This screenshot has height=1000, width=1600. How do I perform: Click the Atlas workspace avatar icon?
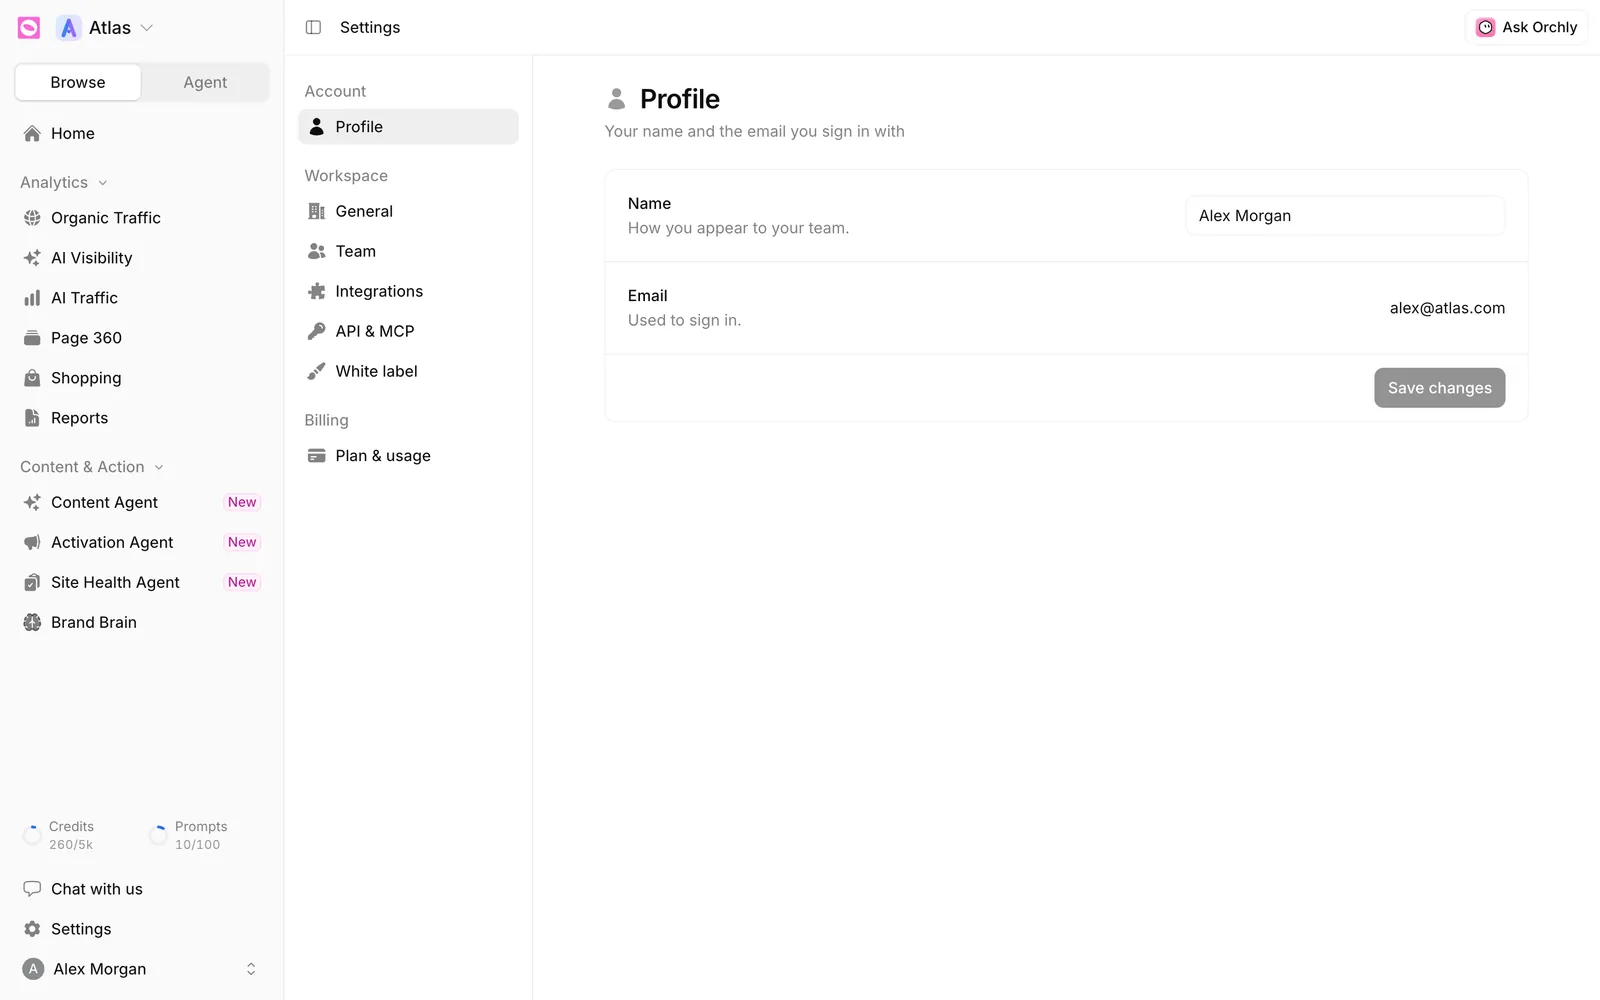[68, 28]
